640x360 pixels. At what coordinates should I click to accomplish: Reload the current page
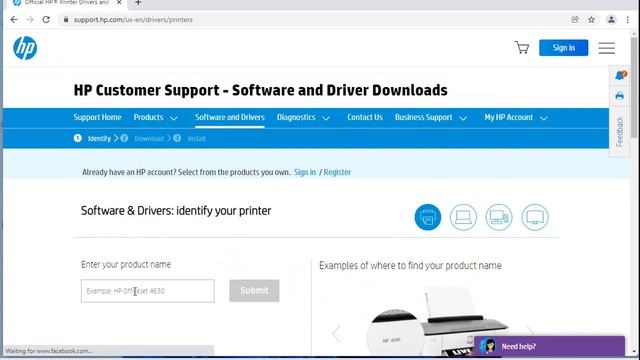pyautogui.click(x=46, y=20)
